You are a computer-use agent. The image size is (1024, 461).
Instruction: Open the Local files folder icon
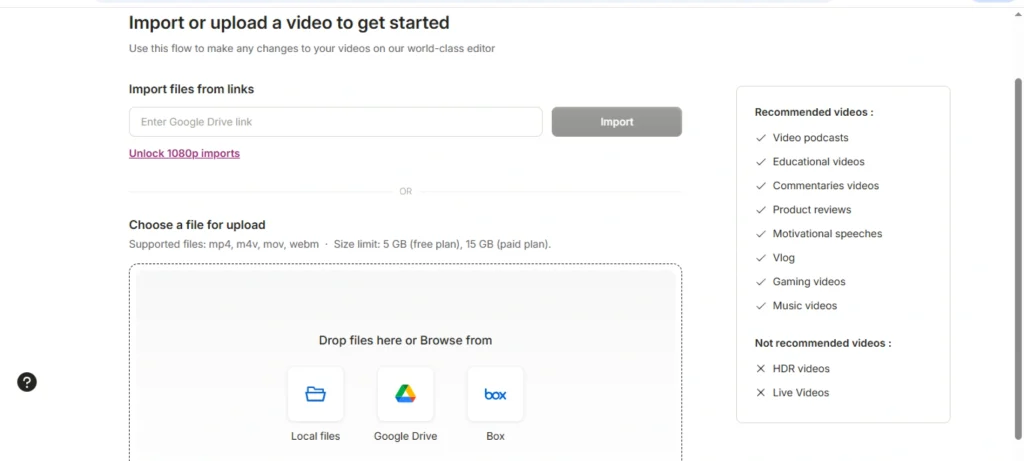tap(315, 394)
